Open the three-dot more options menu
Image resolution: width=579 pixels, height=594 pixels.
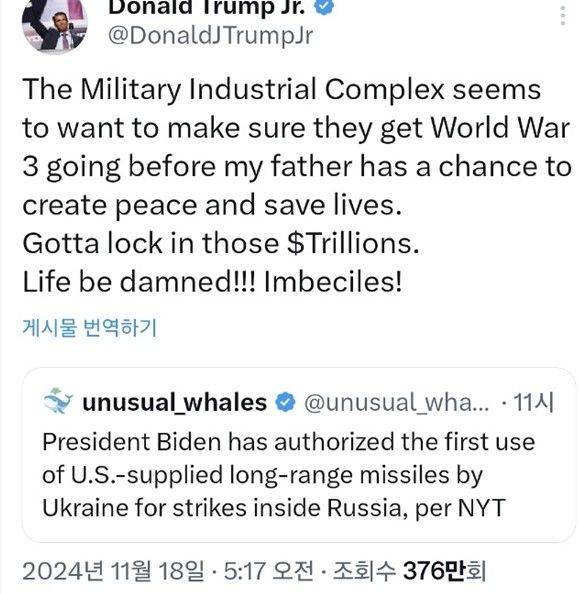click(x=563, y=16)
